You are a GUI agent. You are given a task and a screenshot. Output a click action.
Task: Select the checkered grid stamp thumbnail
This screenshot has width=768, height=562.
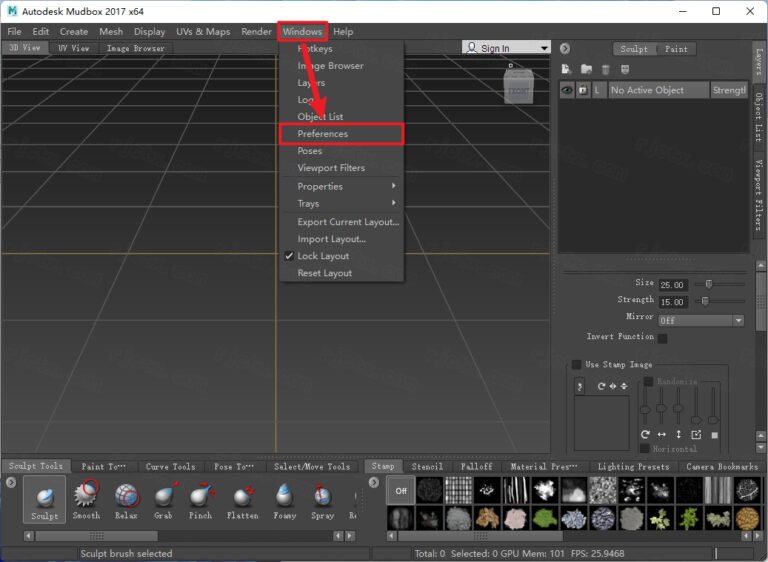point(458,490)
